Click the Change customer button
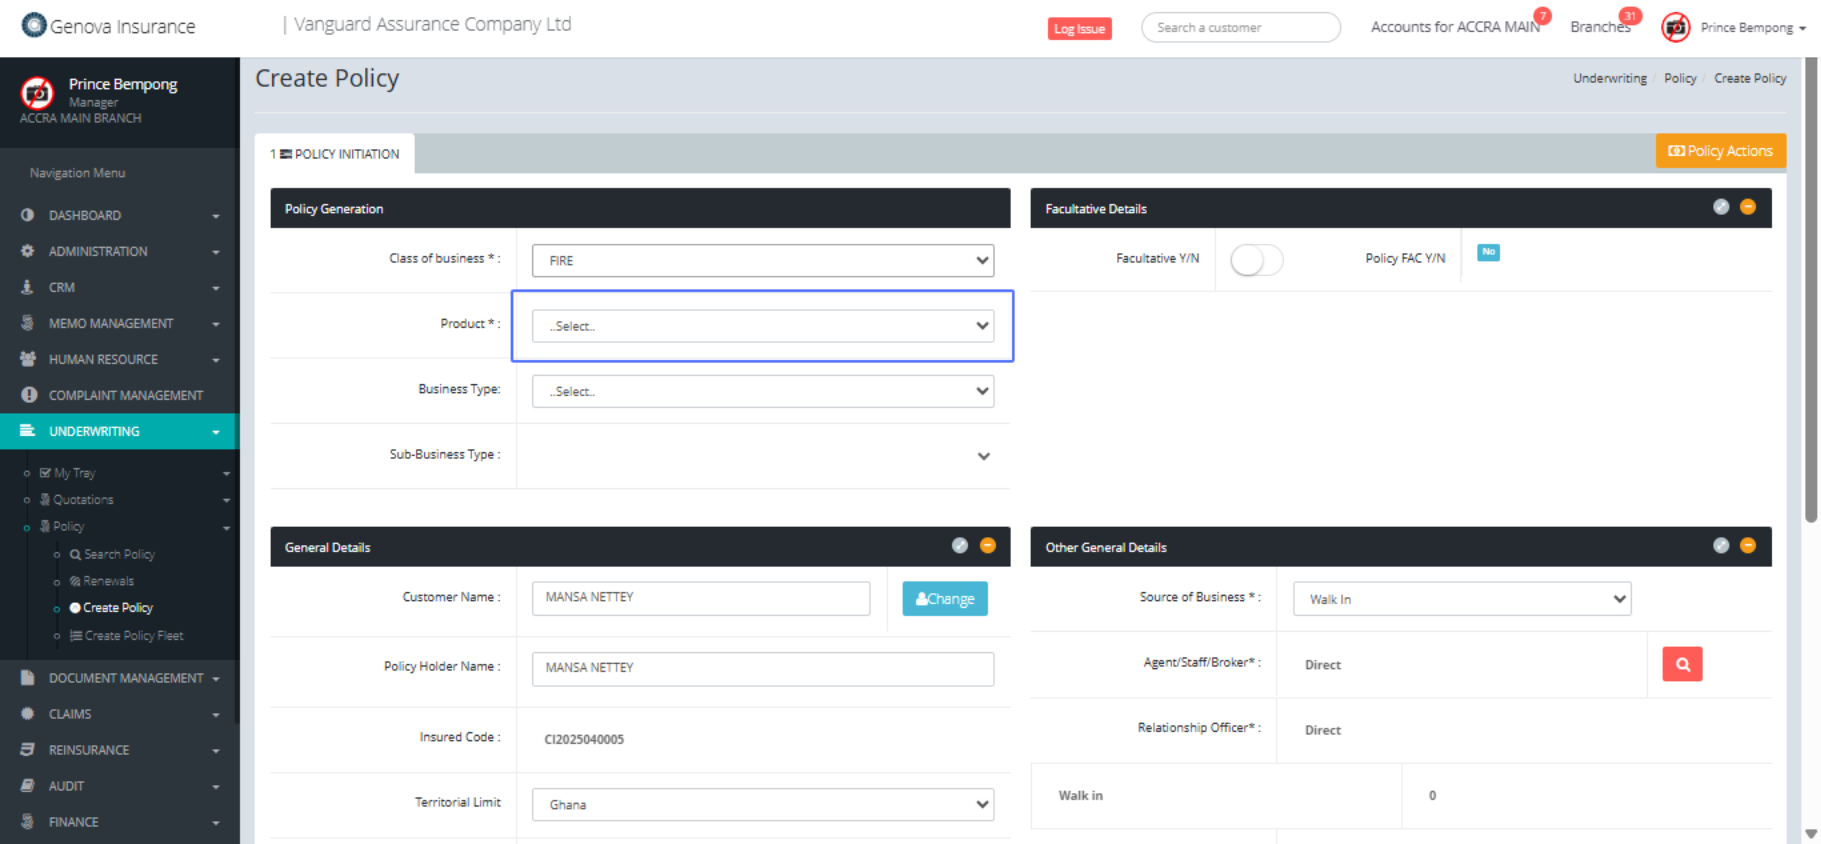The width and height of the screenshot is (1821, 844). pyautogui.click(x=944, y=599)
